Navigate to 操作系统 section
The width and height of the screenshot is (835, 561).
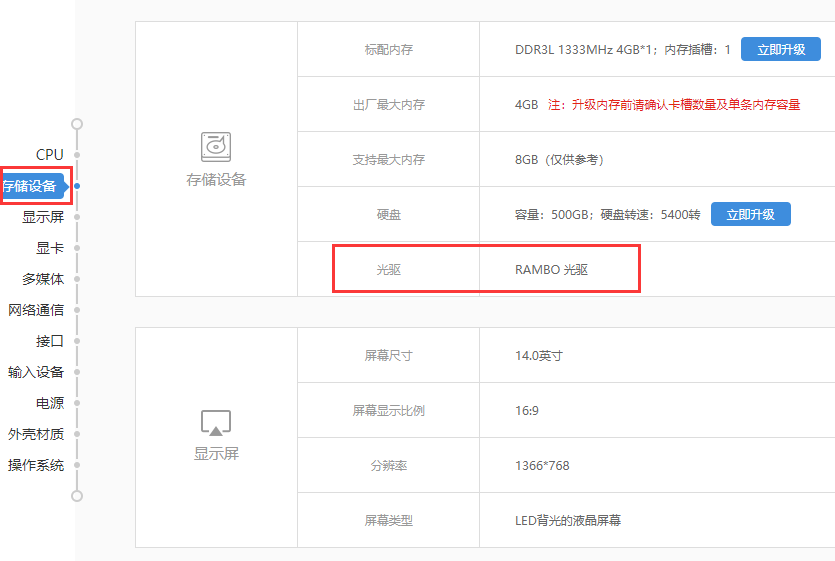pos(36,465)
